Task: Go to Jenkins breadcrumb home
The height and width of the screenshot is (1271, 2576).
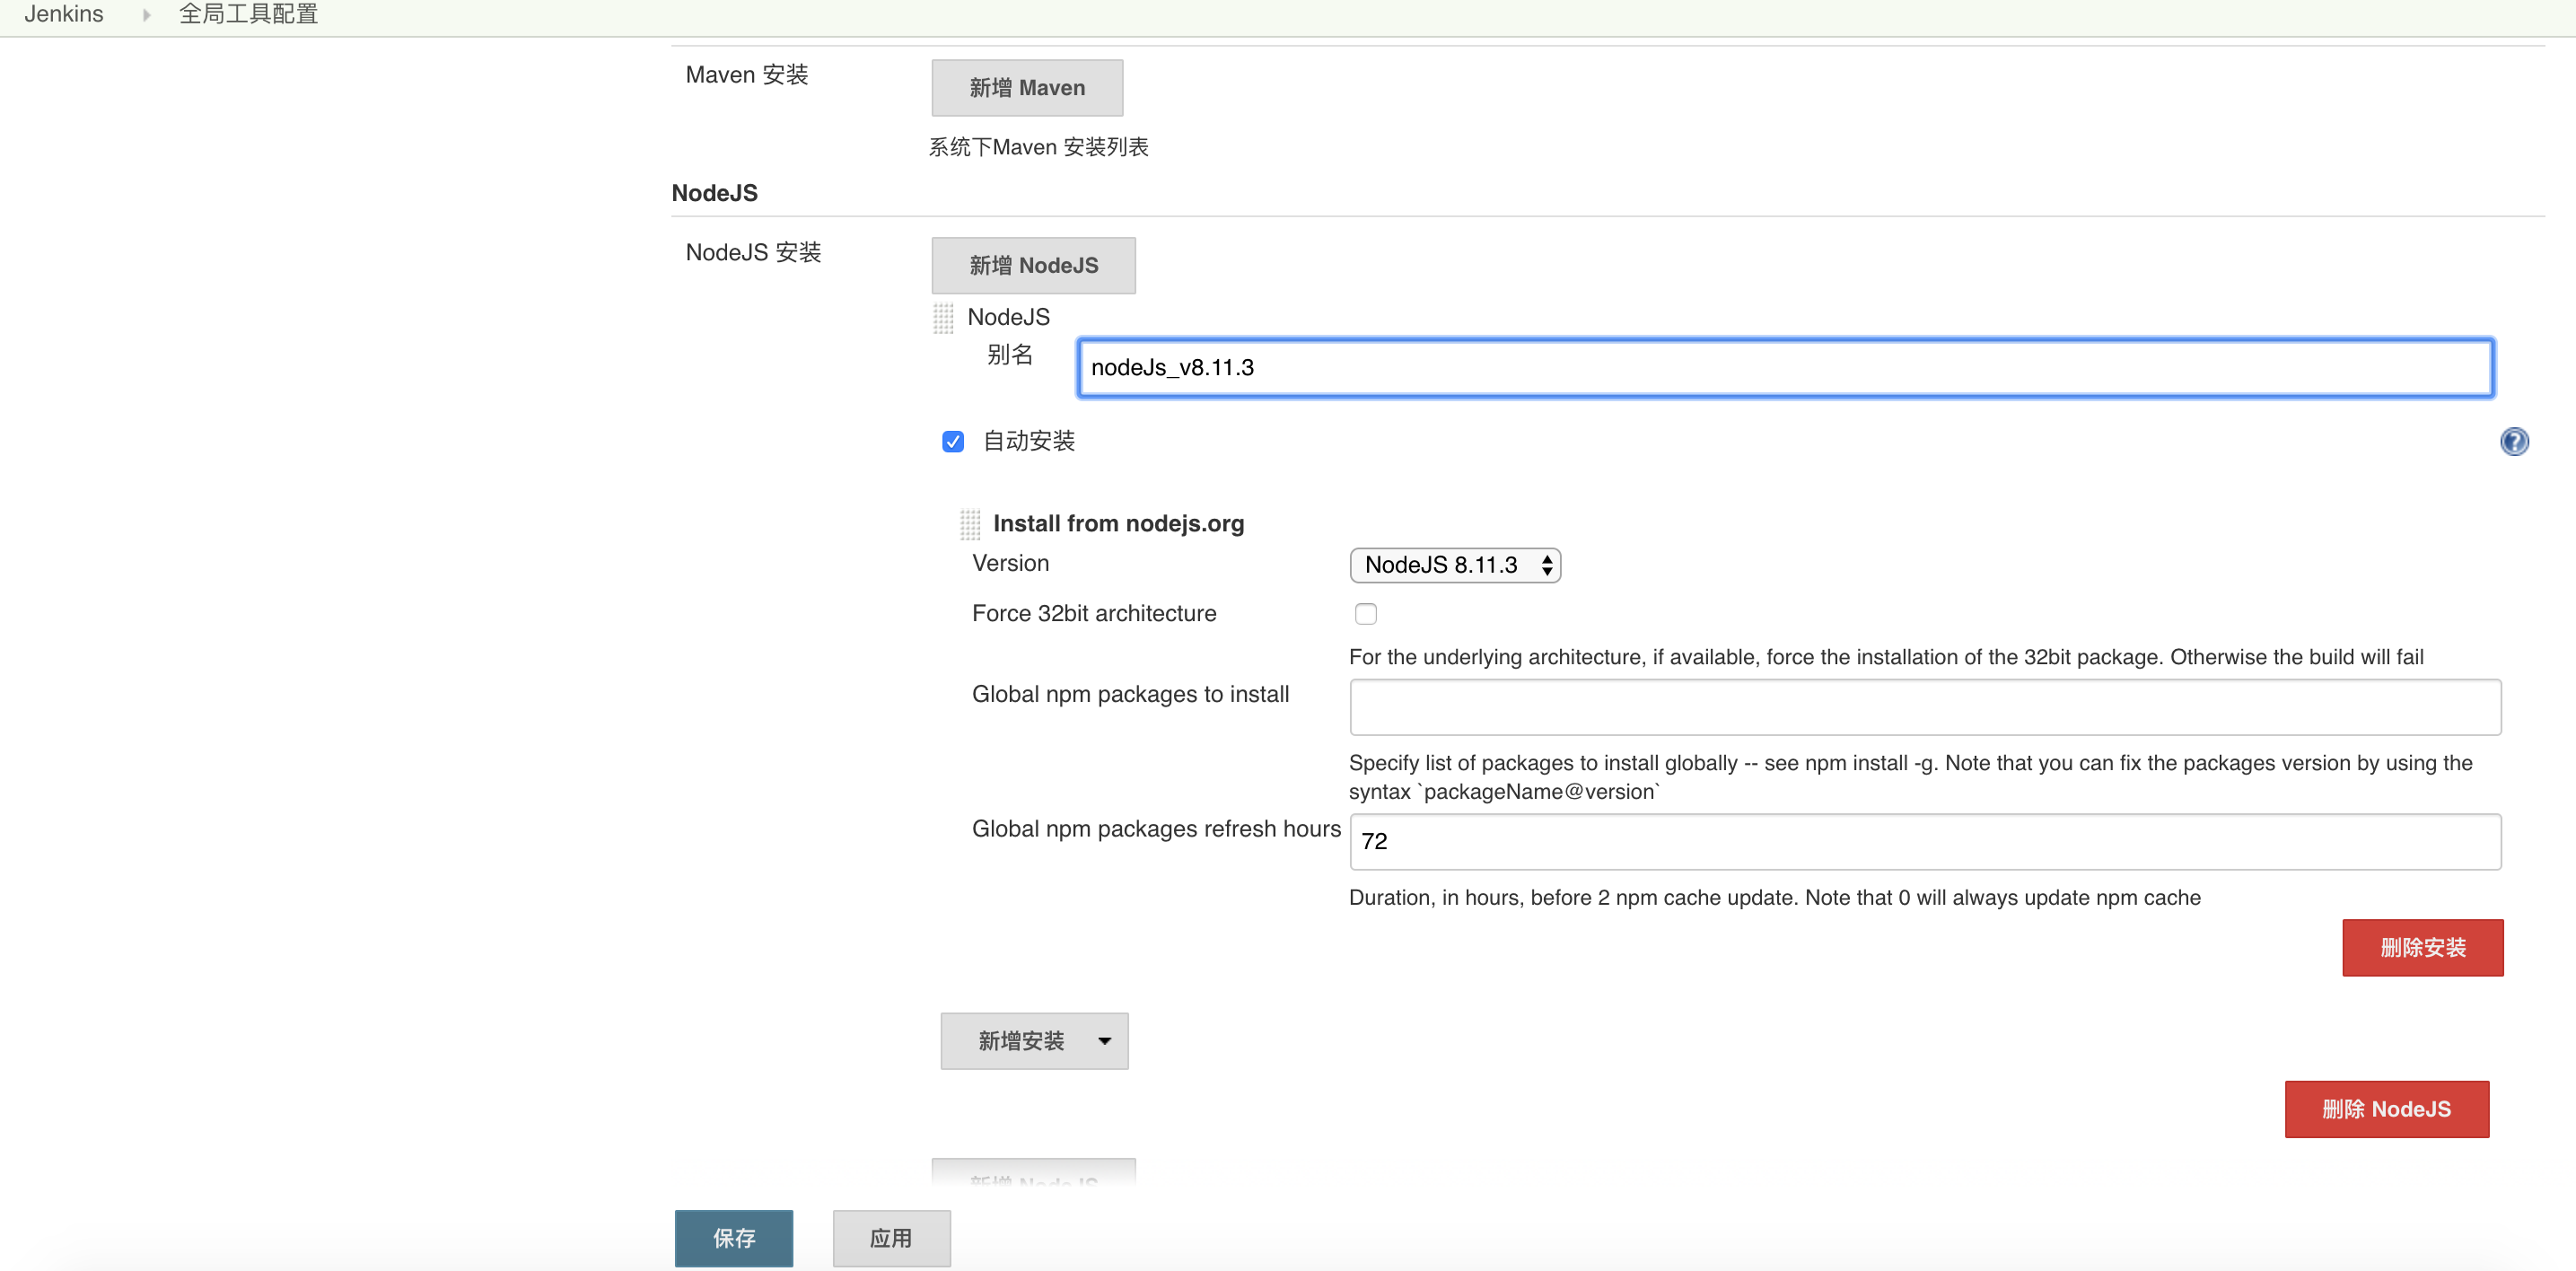Action: (x=64, y=14)
